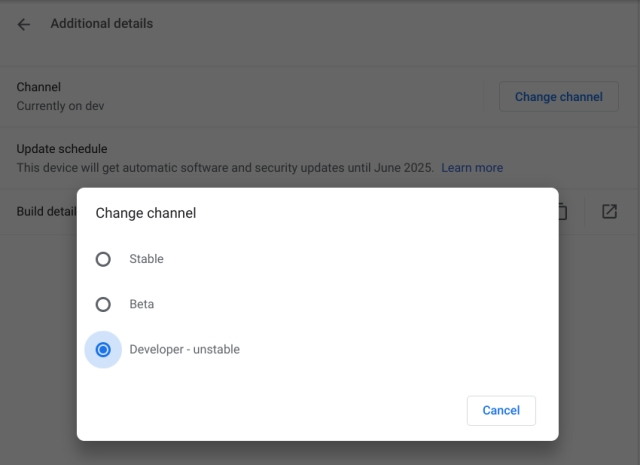Go back using the arrow icon
Image resolution: width=640 pixels, height=465 pixels.
[x=24, y=24]
